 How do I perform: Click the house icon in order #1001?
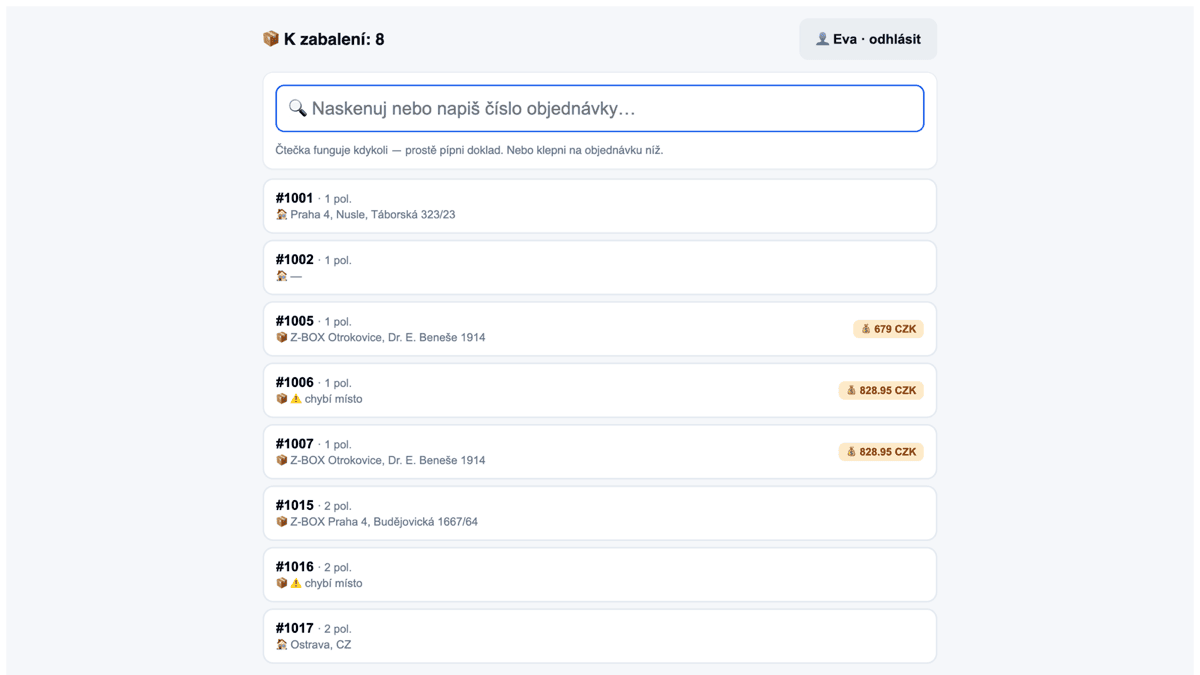tap(282, 214)
